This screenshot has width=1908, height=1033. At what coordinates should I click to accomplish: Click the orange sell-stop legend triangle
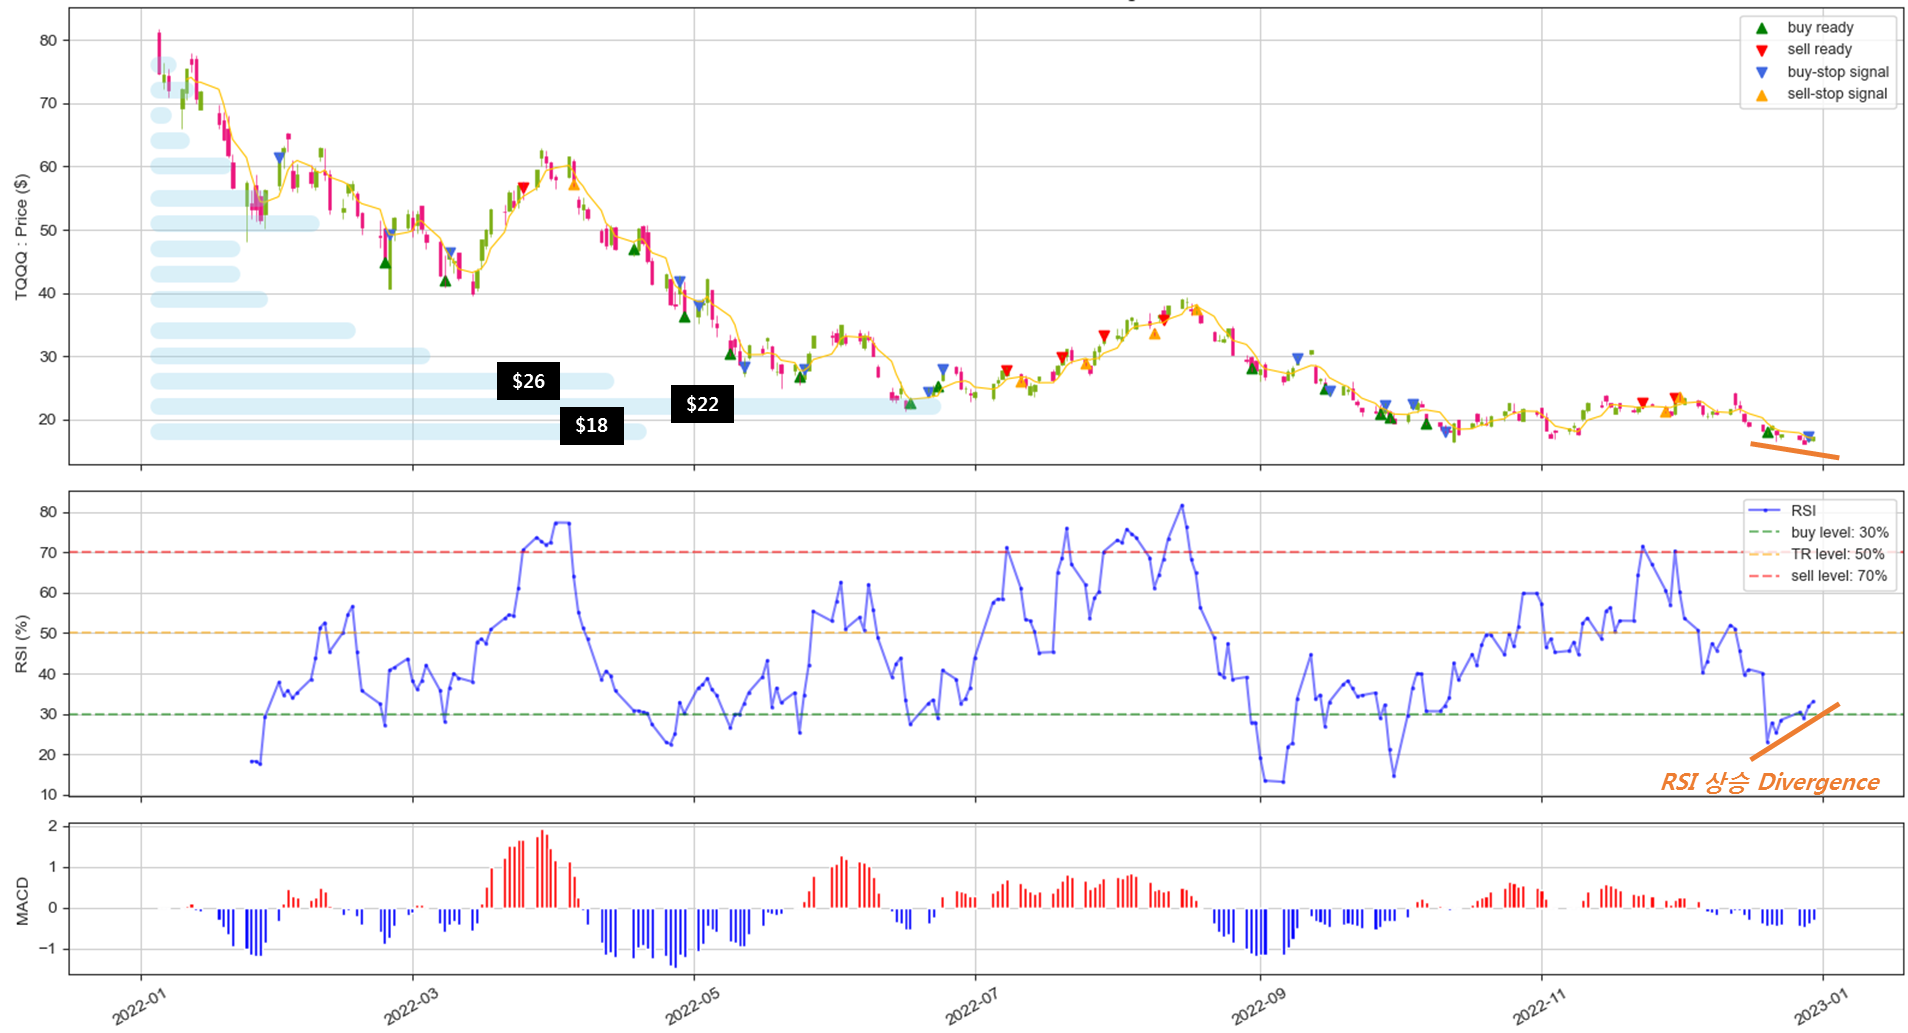[1762, 95]
